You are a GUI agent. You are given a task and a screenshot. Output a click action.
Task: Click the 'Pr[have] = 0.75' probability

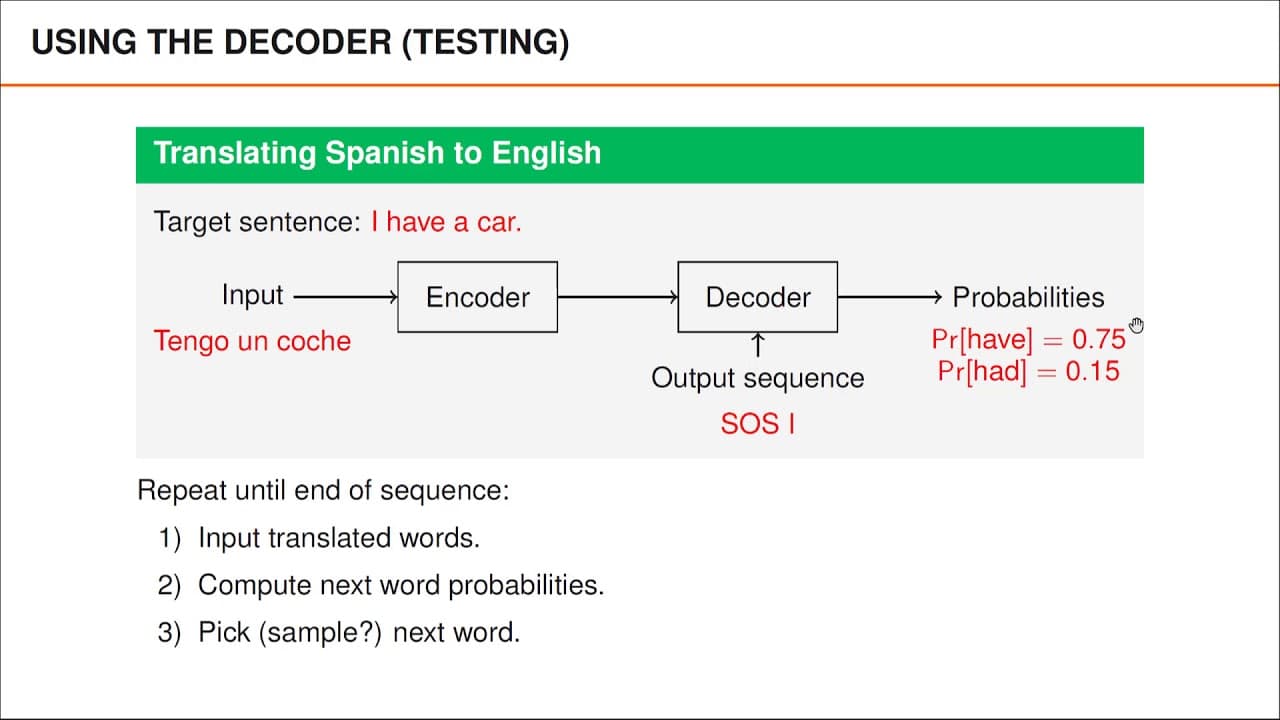coord(1028,339)
